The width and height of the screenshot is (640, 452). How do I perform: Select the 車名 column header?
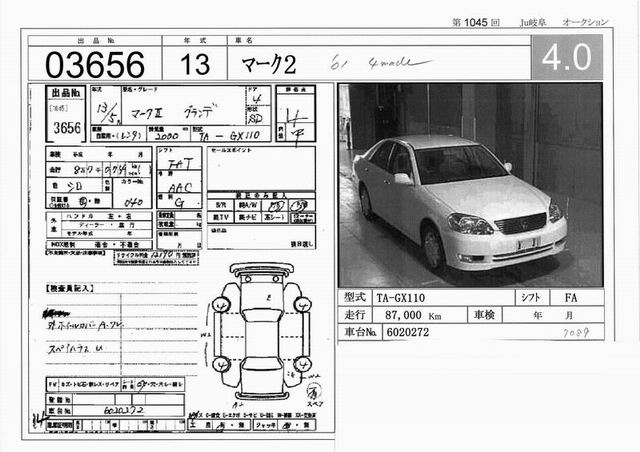pyautogui.click(x=244, y=40)
